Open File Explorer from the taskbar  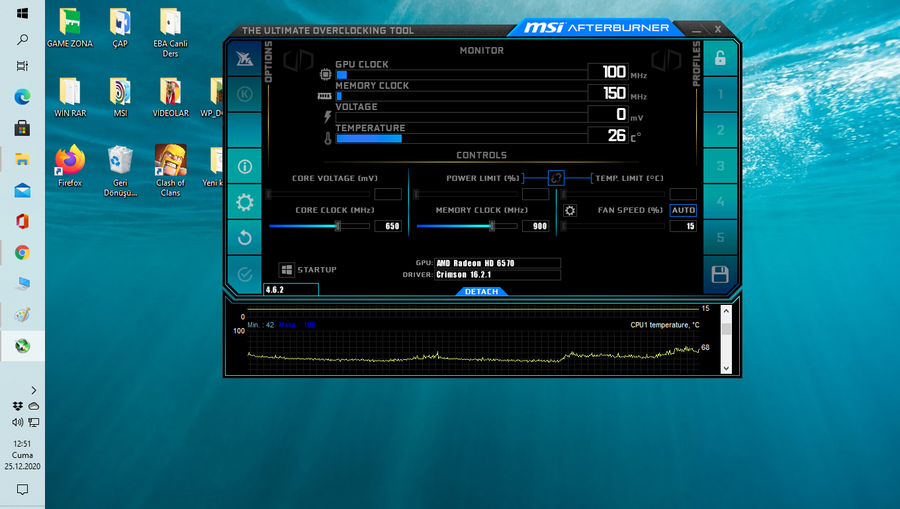click(x=22, y=159)
